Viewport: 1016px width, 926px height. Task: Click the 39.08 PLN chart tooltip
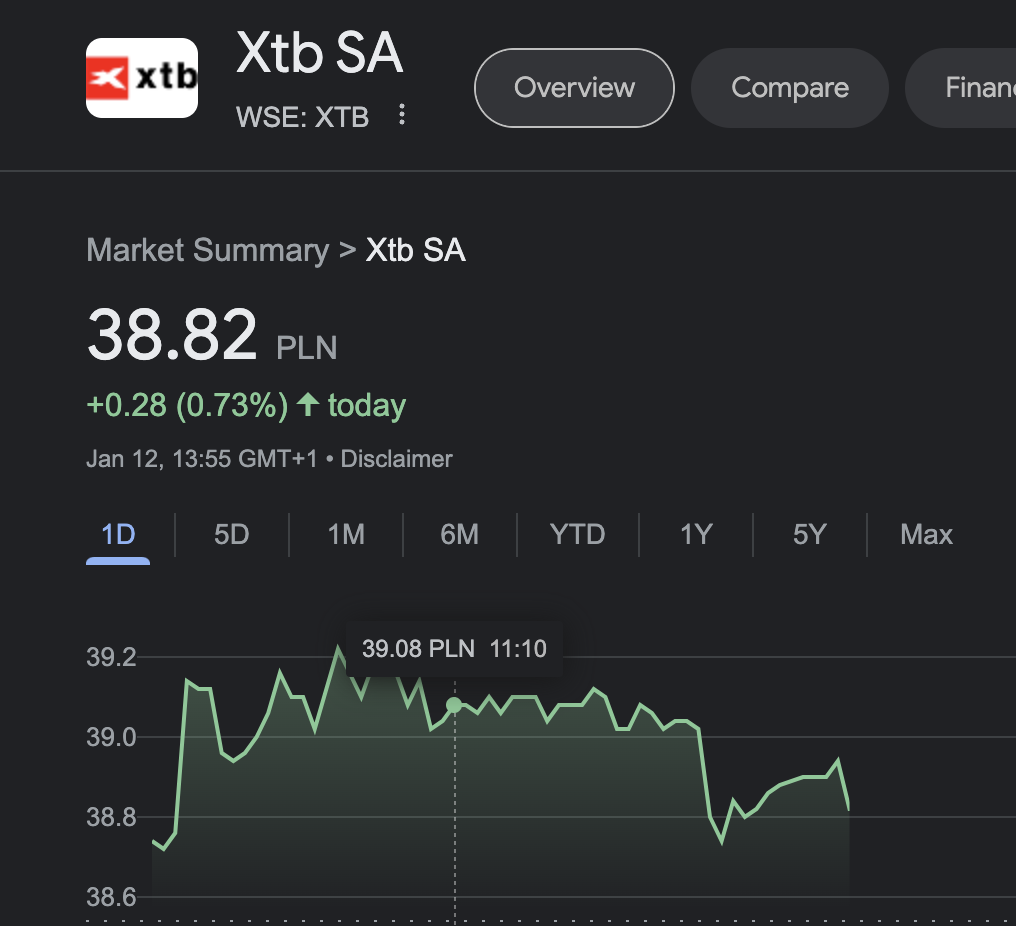click(x=454, y=649)
